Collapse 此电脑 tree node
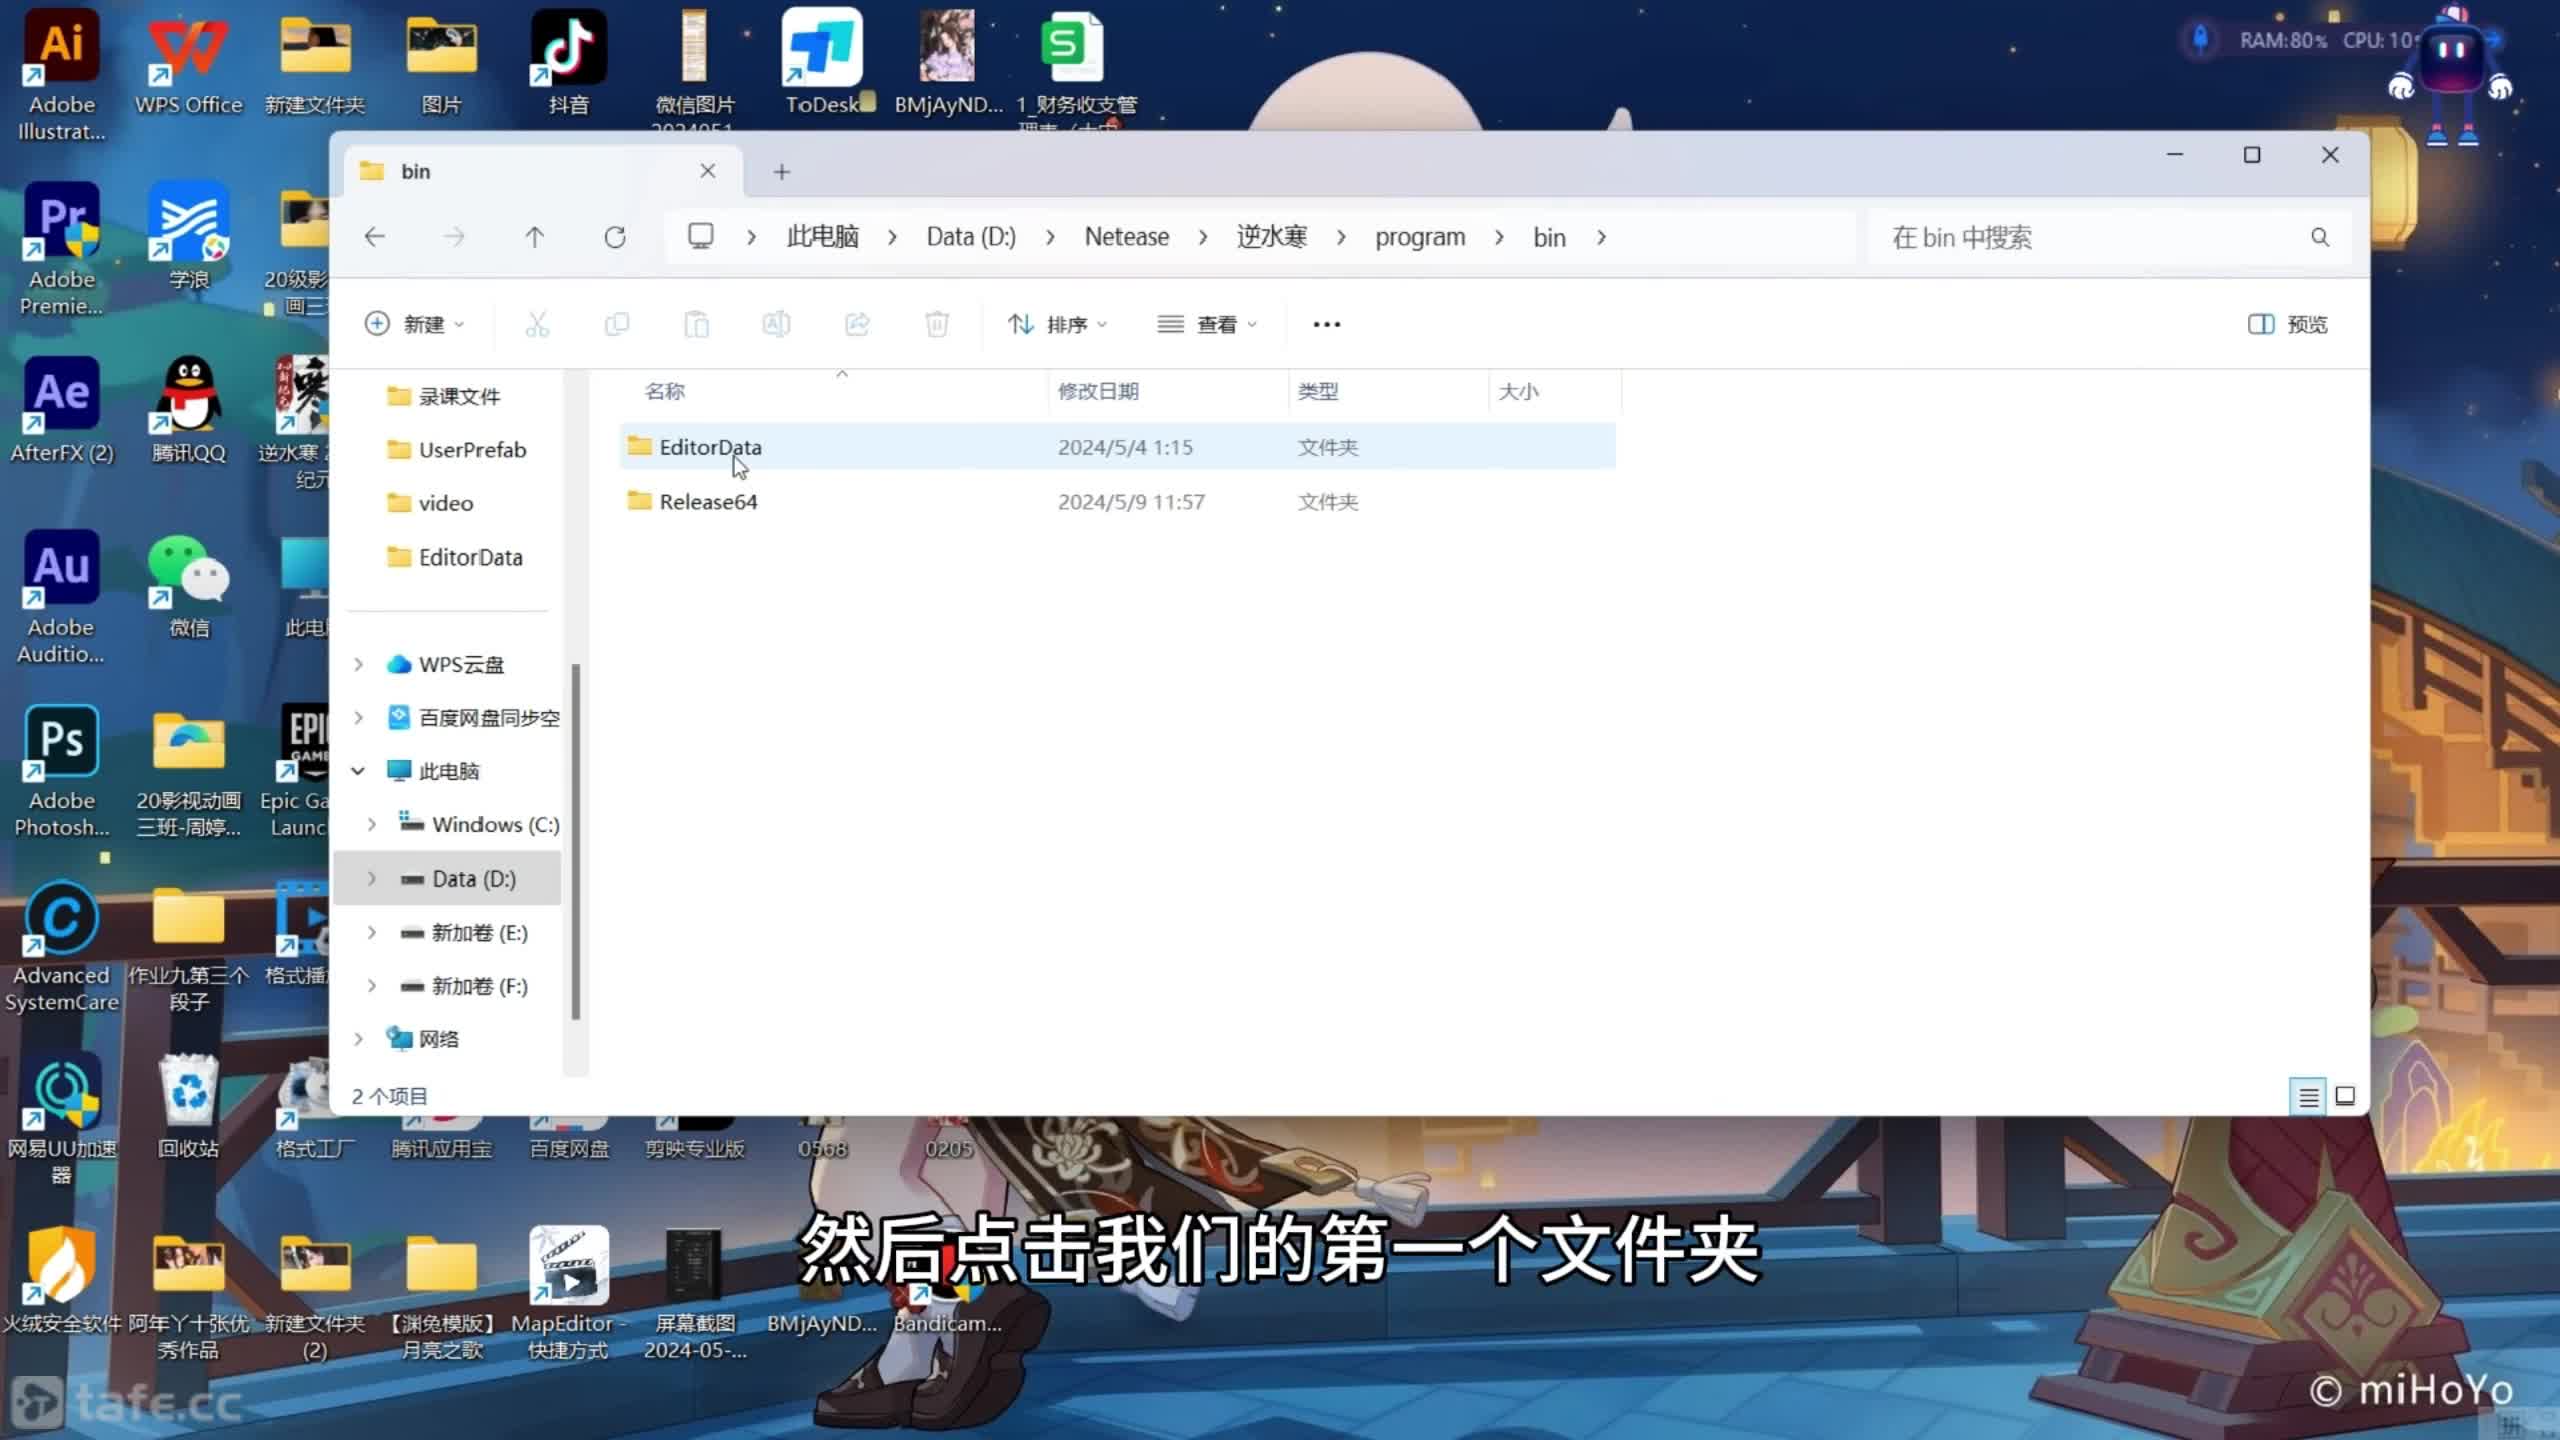This screenshot has width=2560, height=1440. coord(358,771)
